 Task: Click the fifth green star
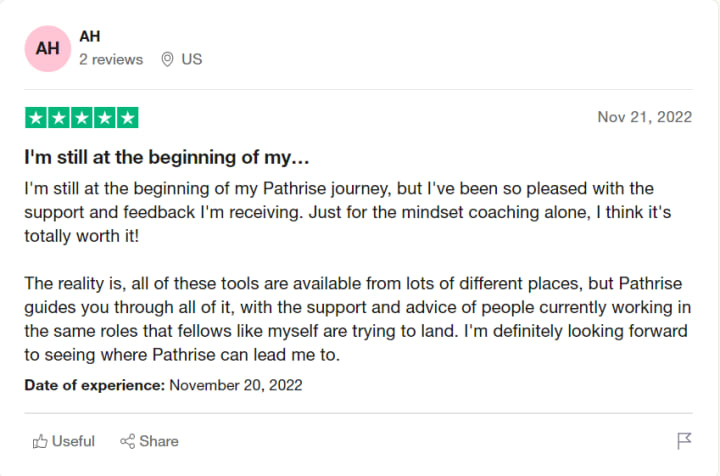tap(128, 118)
